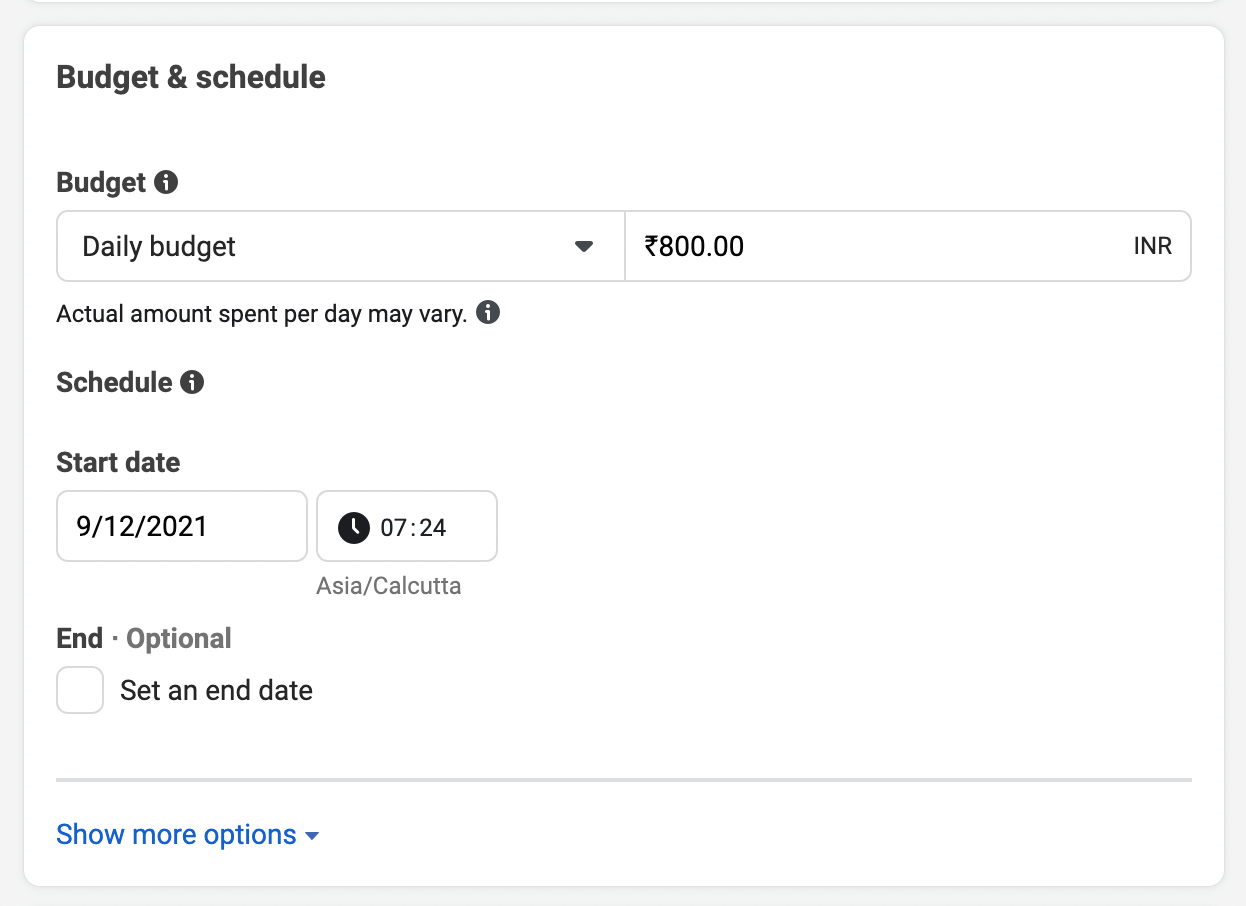Click the clock icon in time field
The image size is (1246, 906).
click(354, 527)
